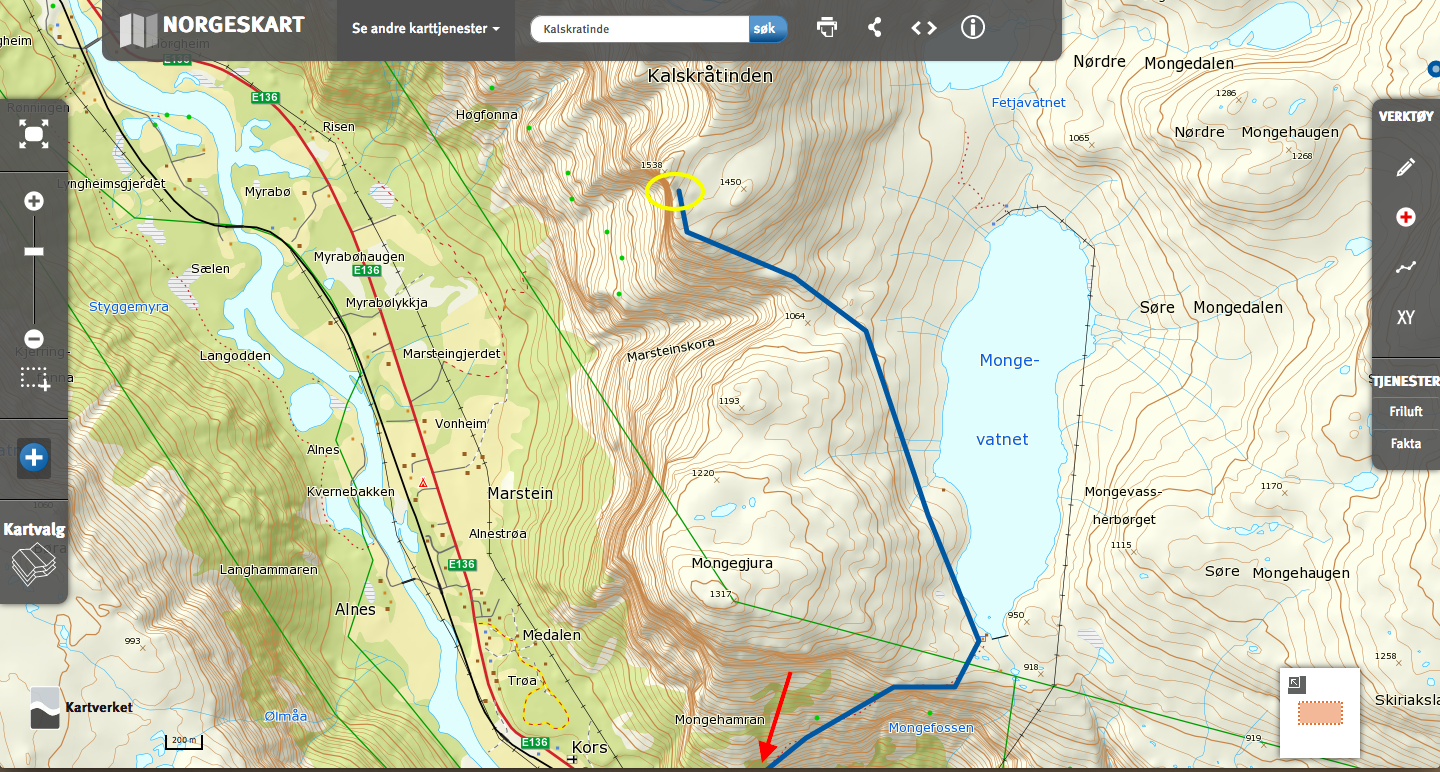Click the zoom slider handle
Viewport: 1440px width, 772px height.
[x=34, y=252]
